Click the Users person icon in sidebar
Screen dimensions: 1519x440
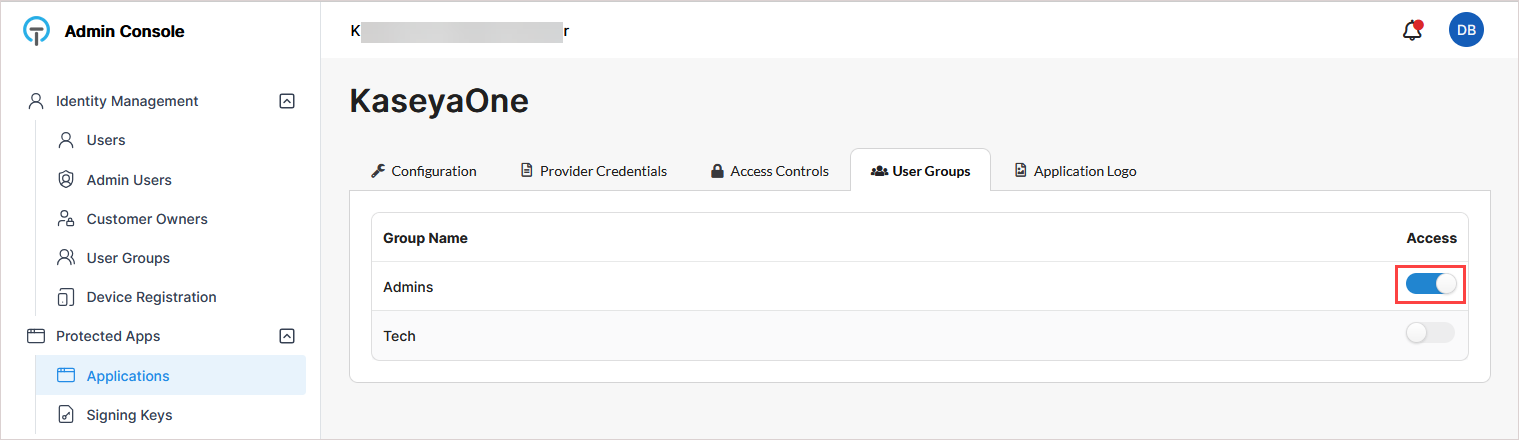coord(67,140)
